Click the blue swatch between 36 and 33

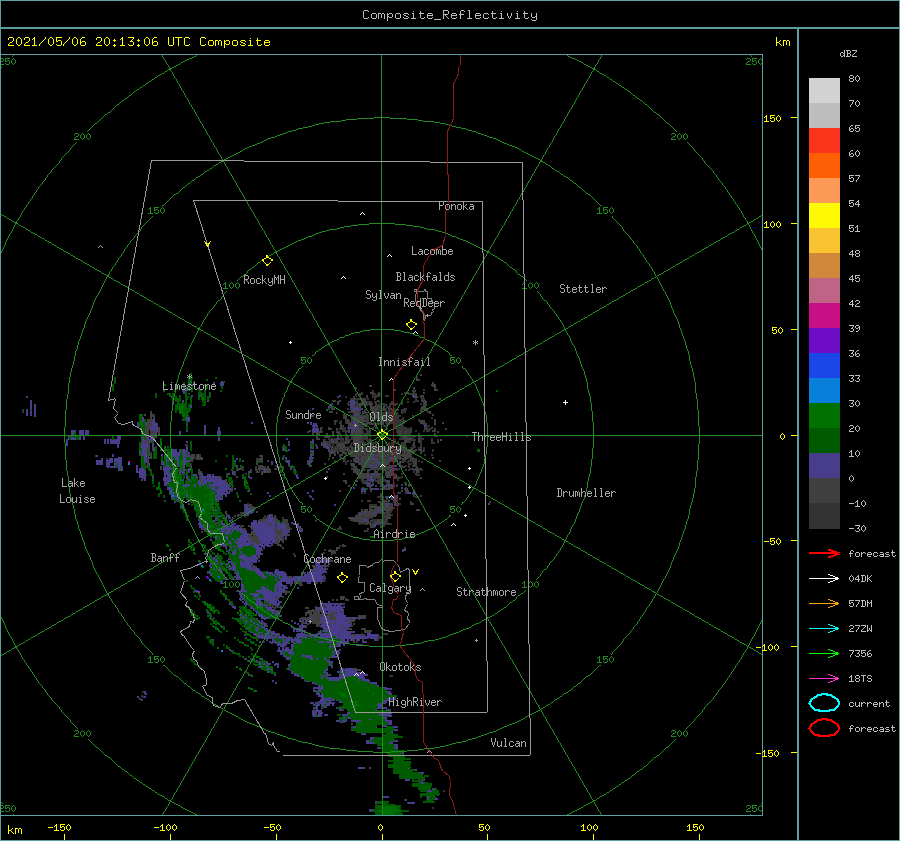tap(824, 365)
